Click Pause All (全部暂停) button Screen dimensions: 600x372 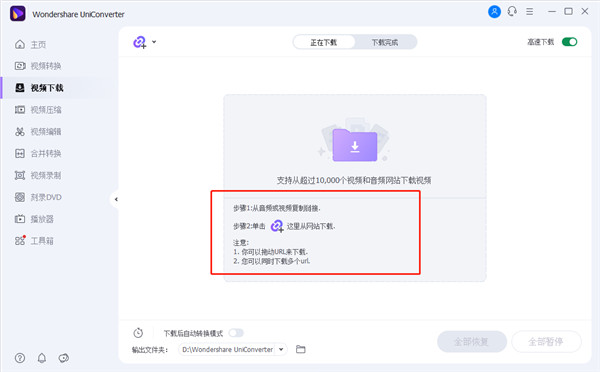pyautogui.click(x=546, y=341)
